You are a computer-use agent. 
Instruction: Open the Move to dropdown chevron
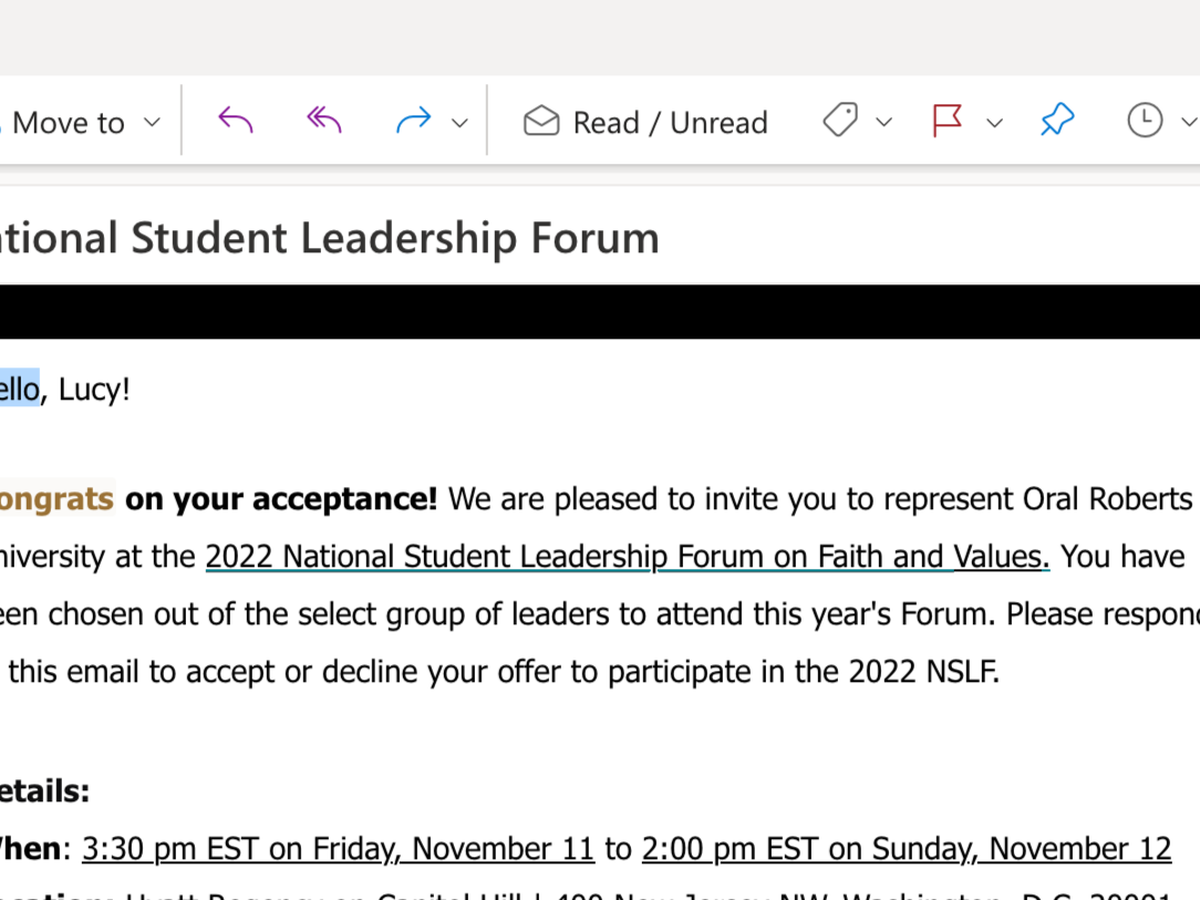152,123
